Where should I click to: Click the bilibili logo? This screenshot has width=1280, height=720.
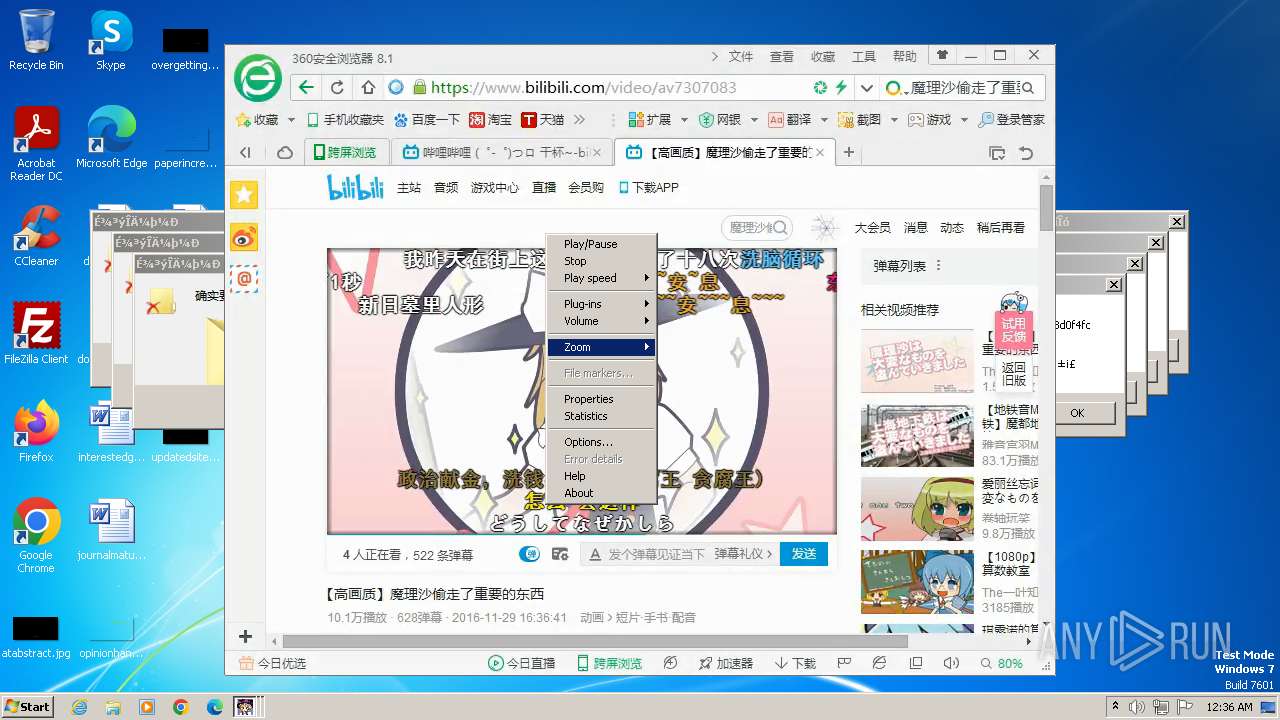tap(355, 187)
